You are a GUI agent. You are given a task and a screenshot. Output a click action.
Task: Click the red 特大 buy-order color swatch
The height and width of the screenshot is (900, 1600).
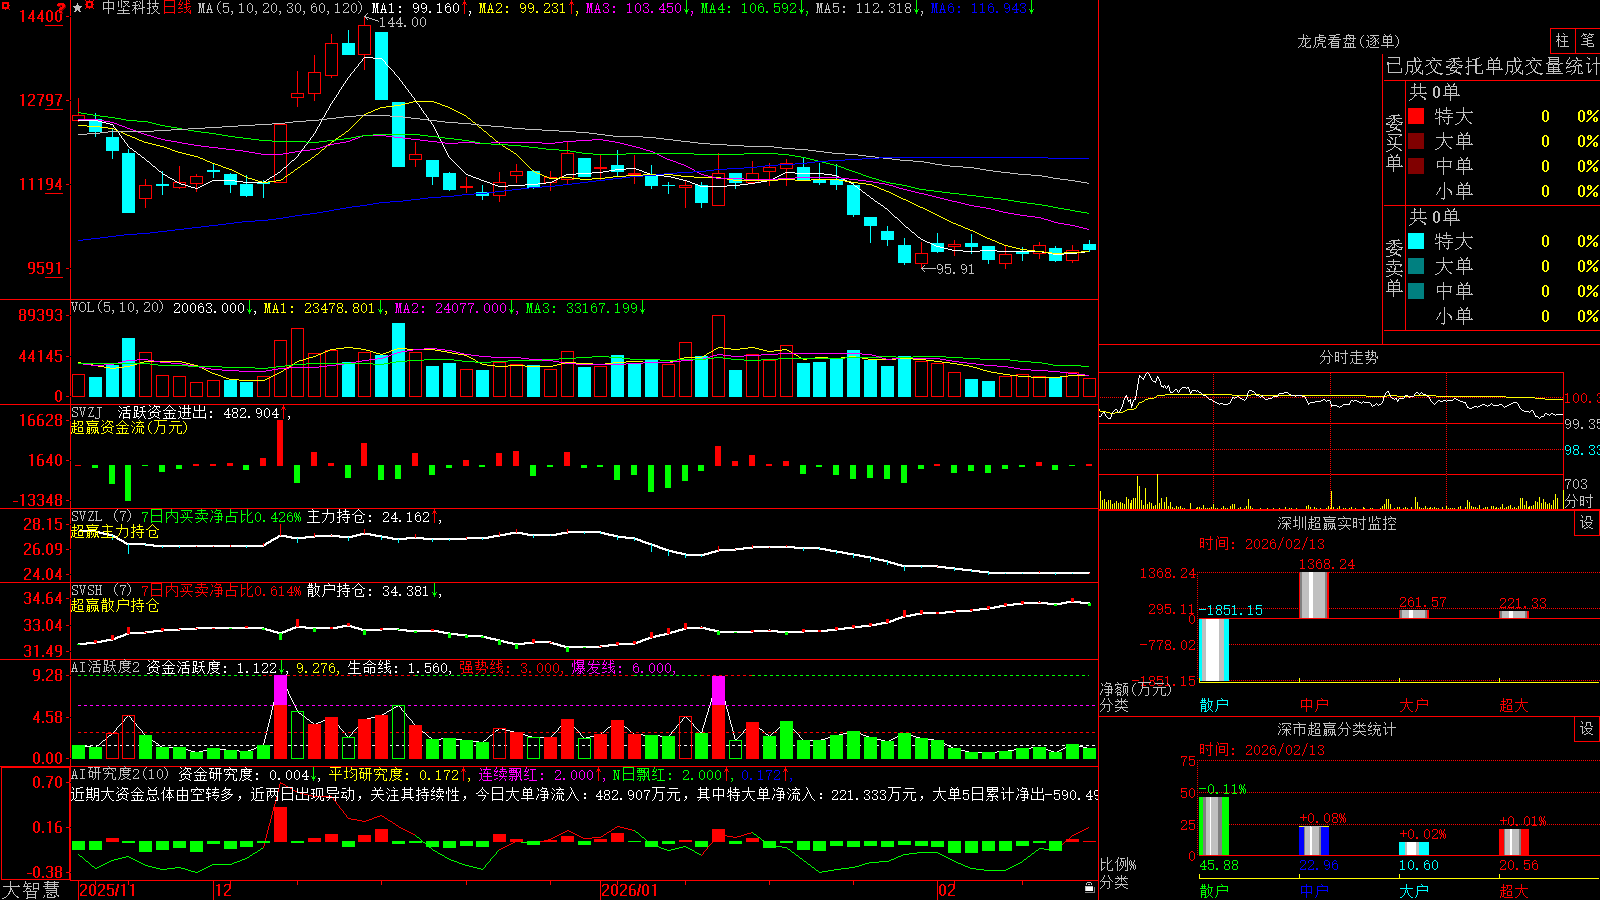[1416, 116]
